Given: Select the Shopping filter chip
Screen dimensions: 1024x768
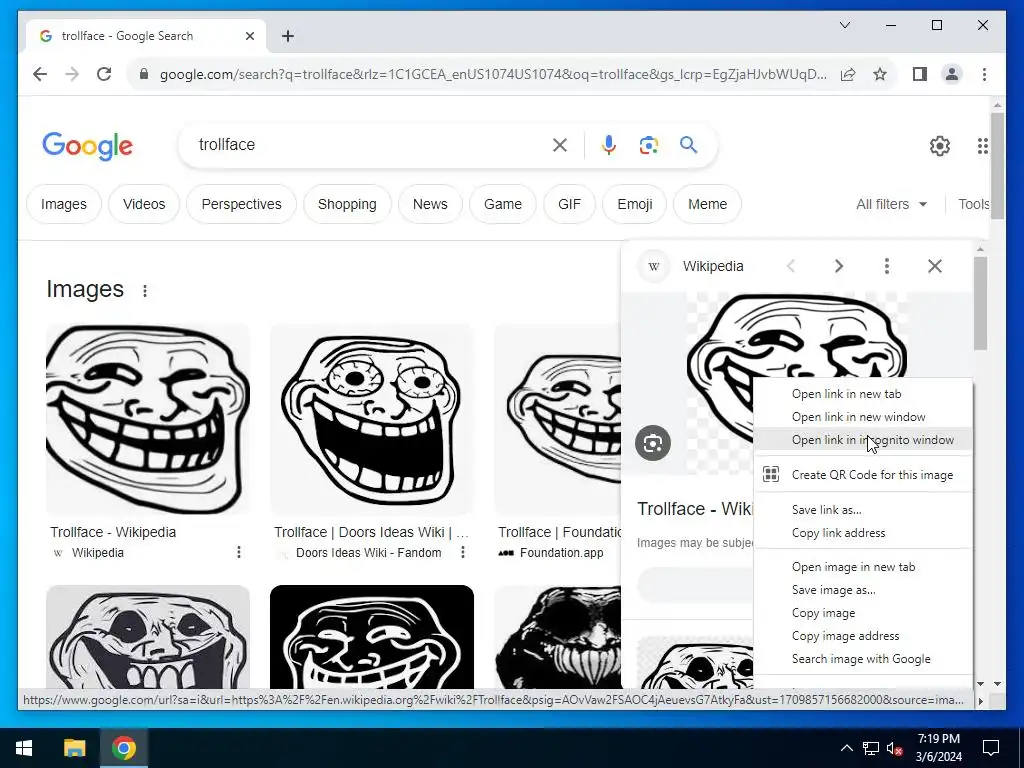Looking at the screenshot, I should tap(347, 204).
